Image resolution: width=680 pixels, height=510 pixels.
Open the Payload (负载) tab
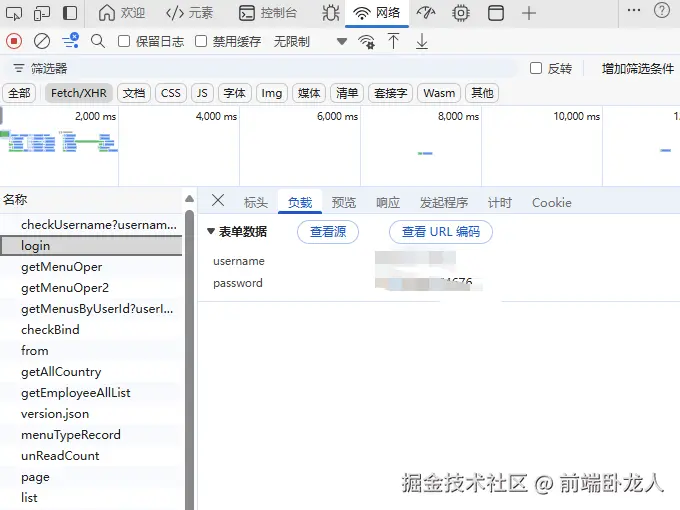click(300, 203)
